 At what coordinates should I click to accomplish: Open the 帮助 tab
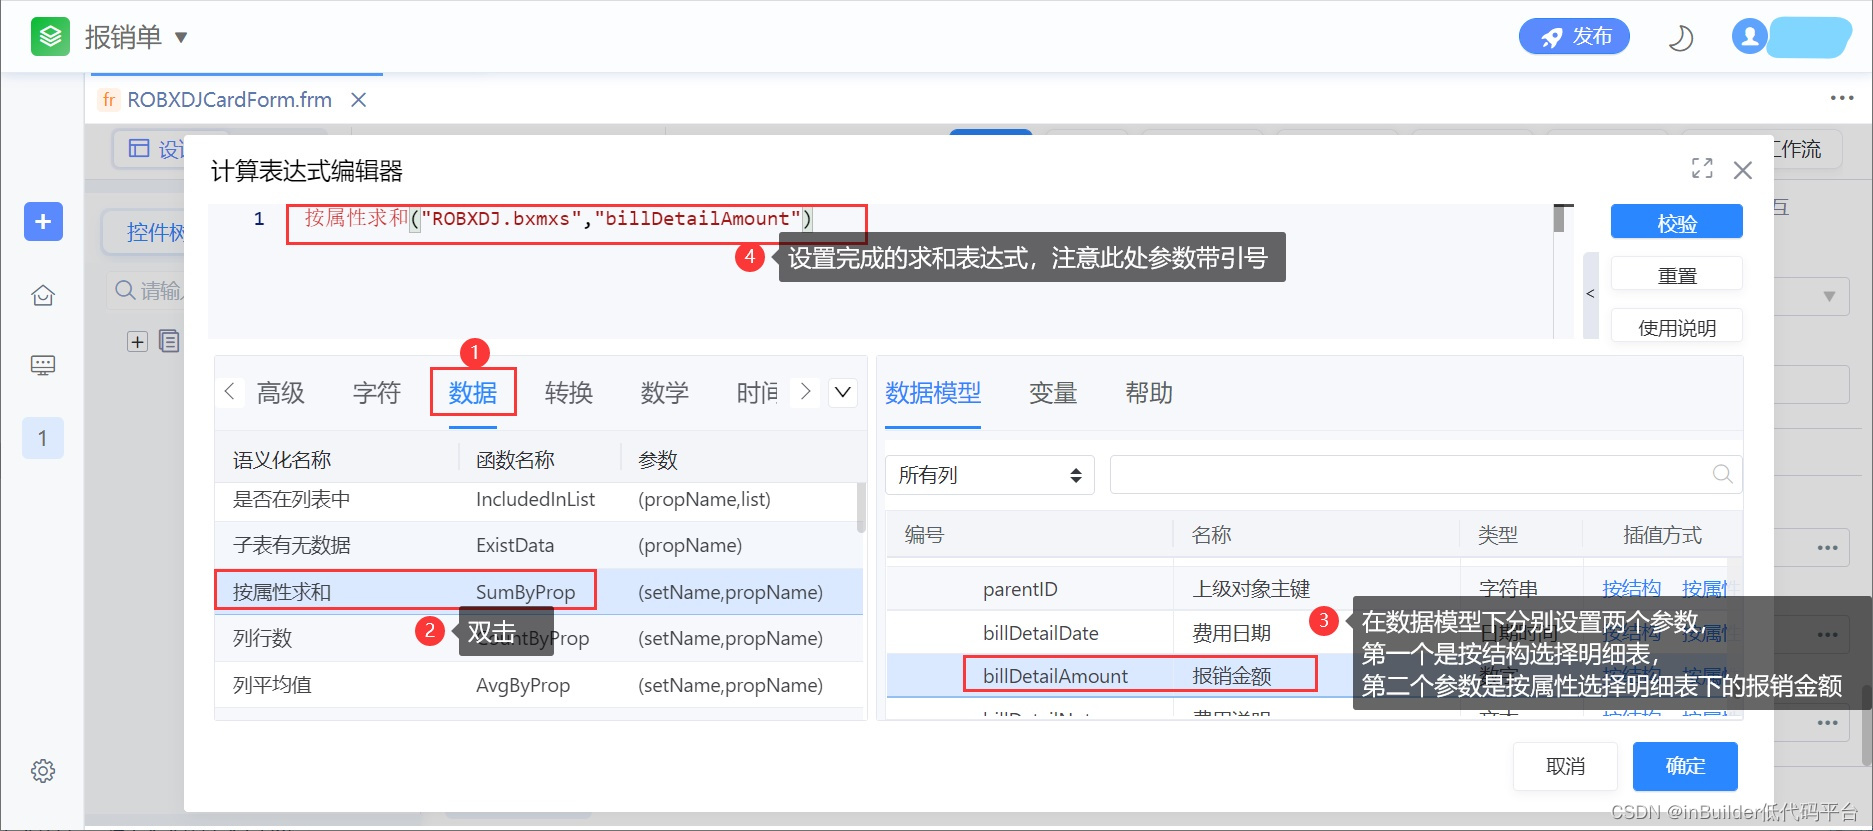coord(1149,393)
